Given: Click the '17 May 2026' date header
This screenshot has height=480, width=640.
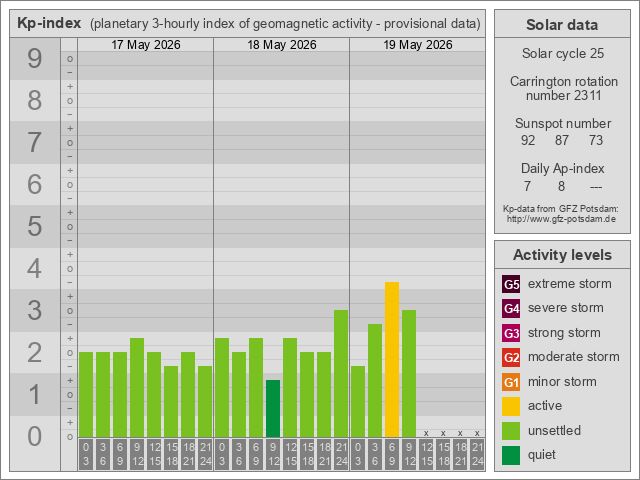Looking at the screenshot, I should pyautogui.click(x=146, y=44).
